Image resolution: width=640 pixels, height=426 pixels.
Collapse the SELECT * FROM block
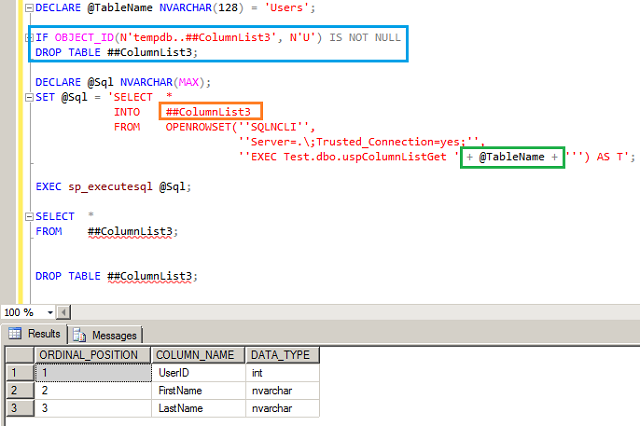pyautogui.click(x=27, y=216)
